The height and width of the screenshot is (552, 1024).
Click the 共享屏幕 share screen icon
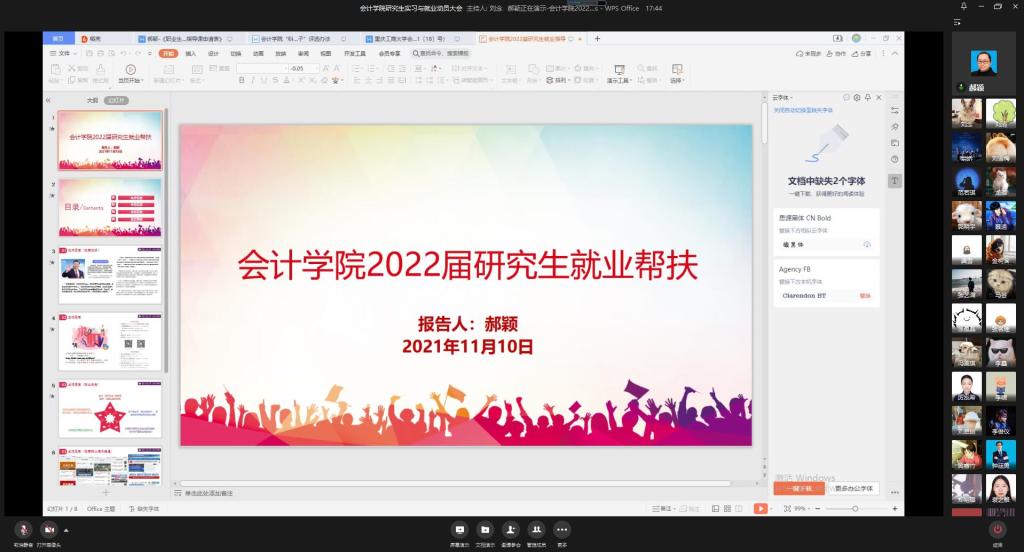point(459,529)
